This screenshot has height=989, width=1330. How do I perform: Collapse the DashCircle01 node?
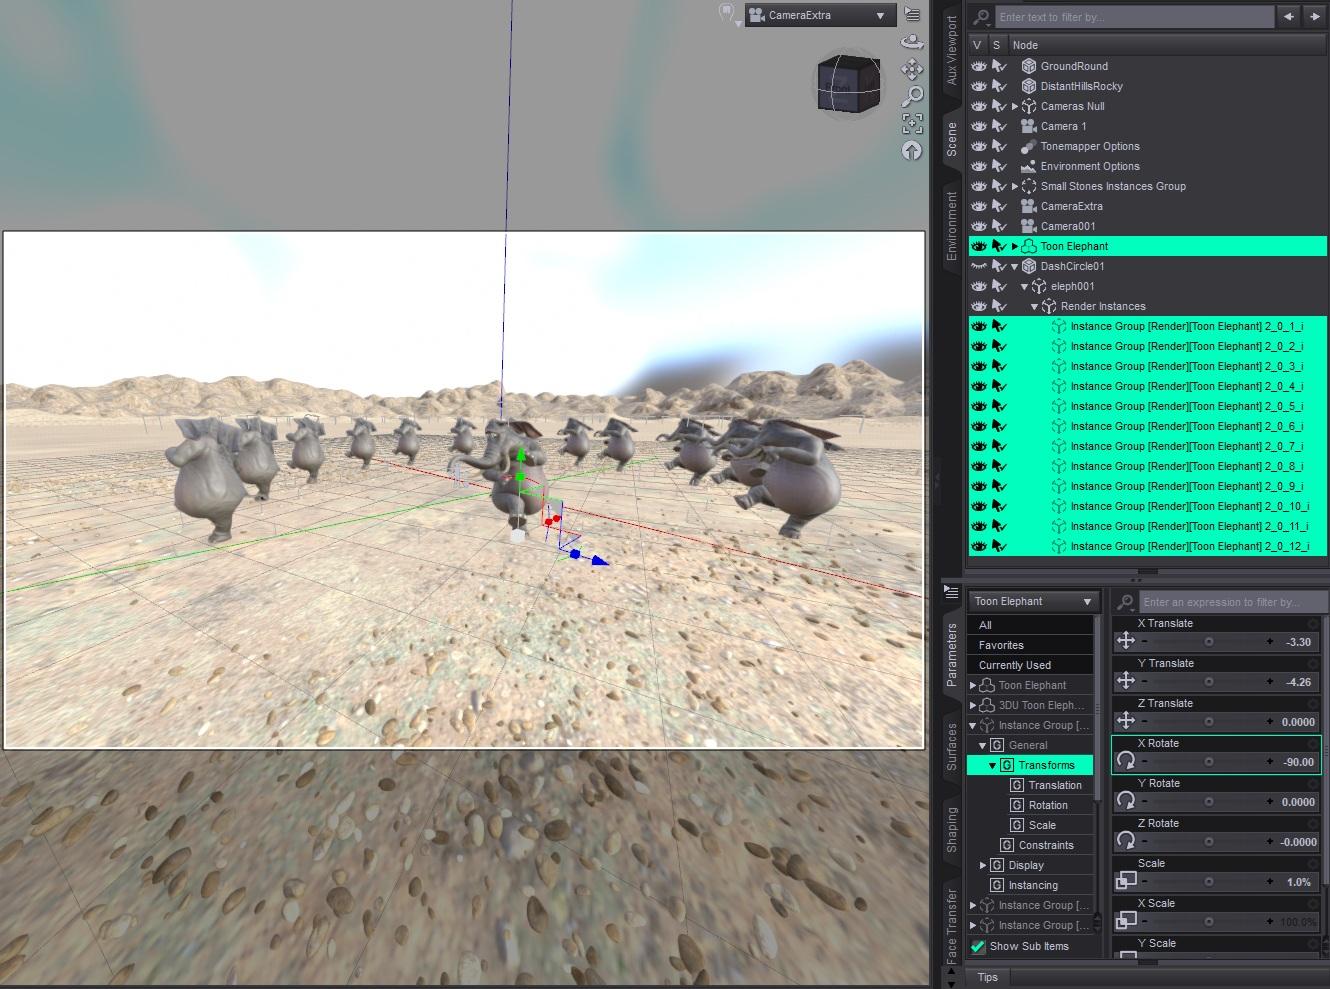(x=1014, y=266)
